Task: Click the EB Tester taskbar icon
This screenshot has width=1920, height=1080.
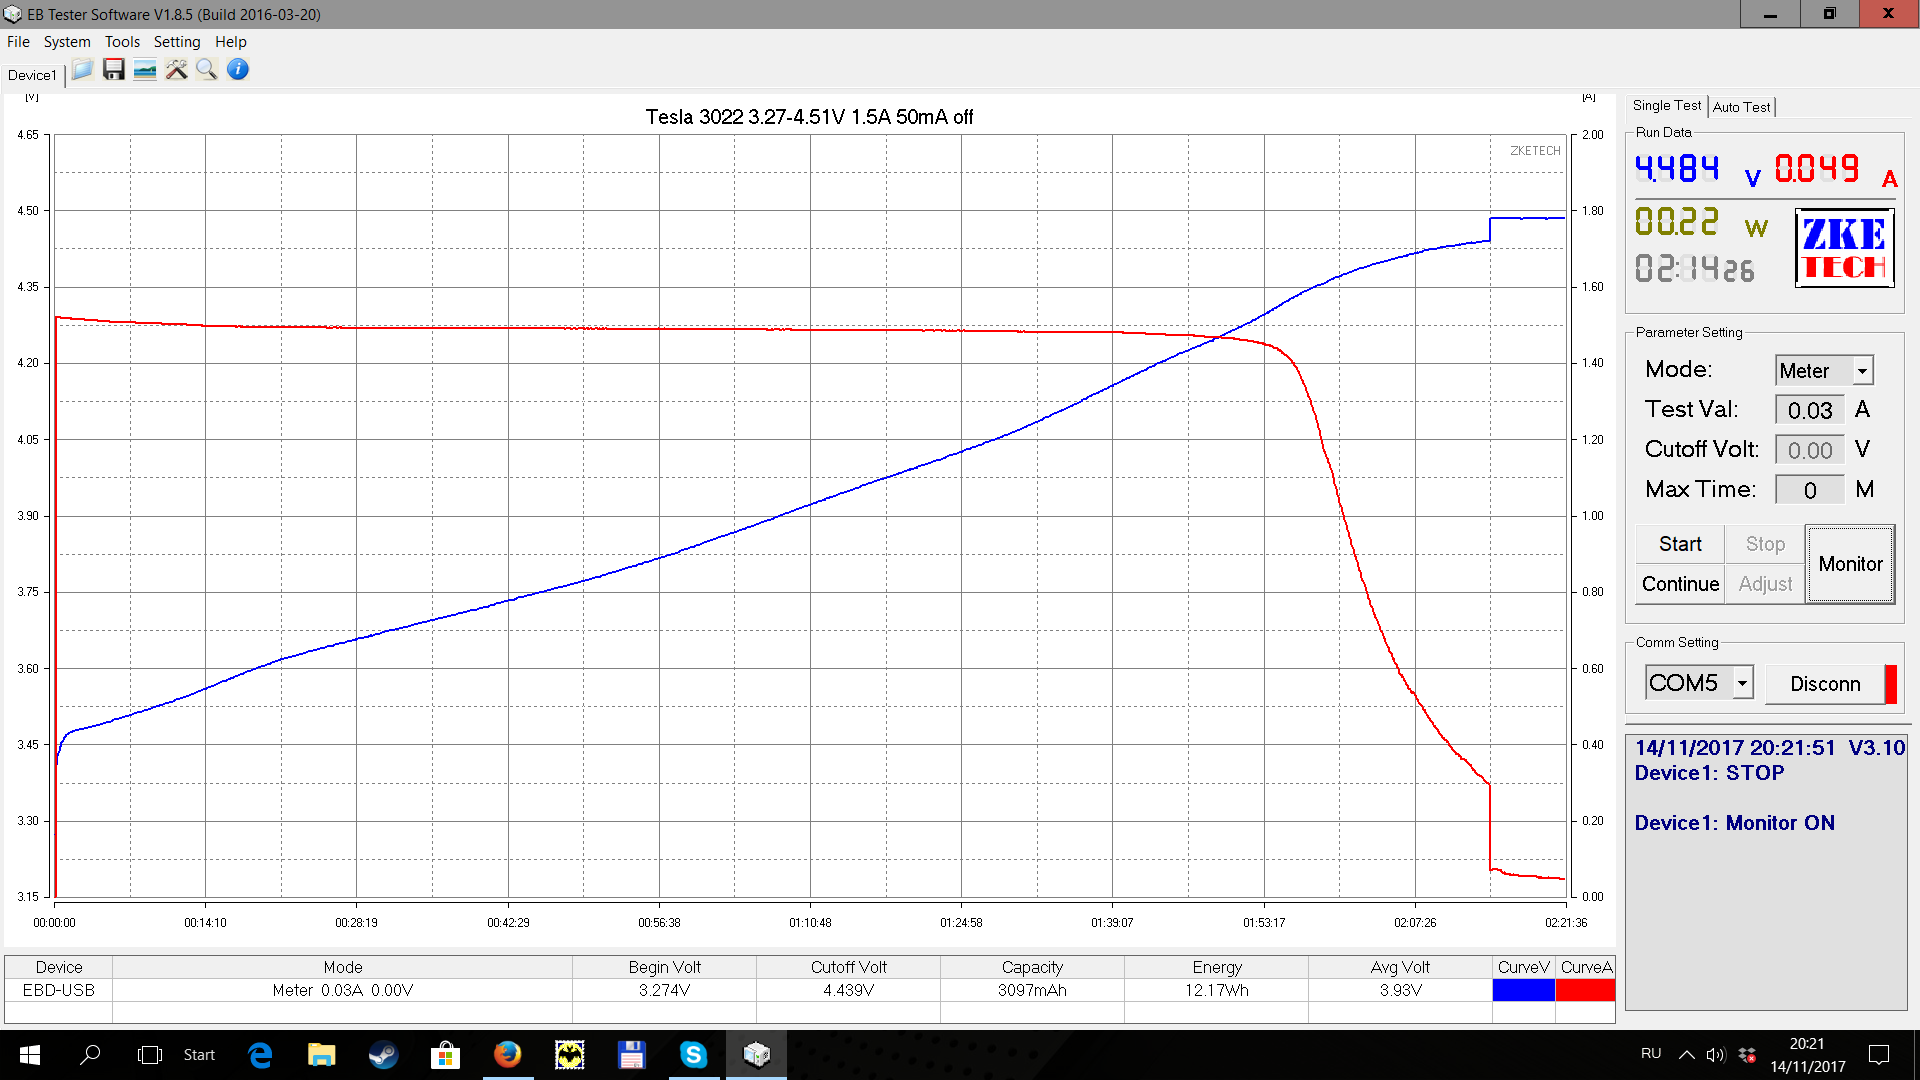Action: coord(756,1054)
